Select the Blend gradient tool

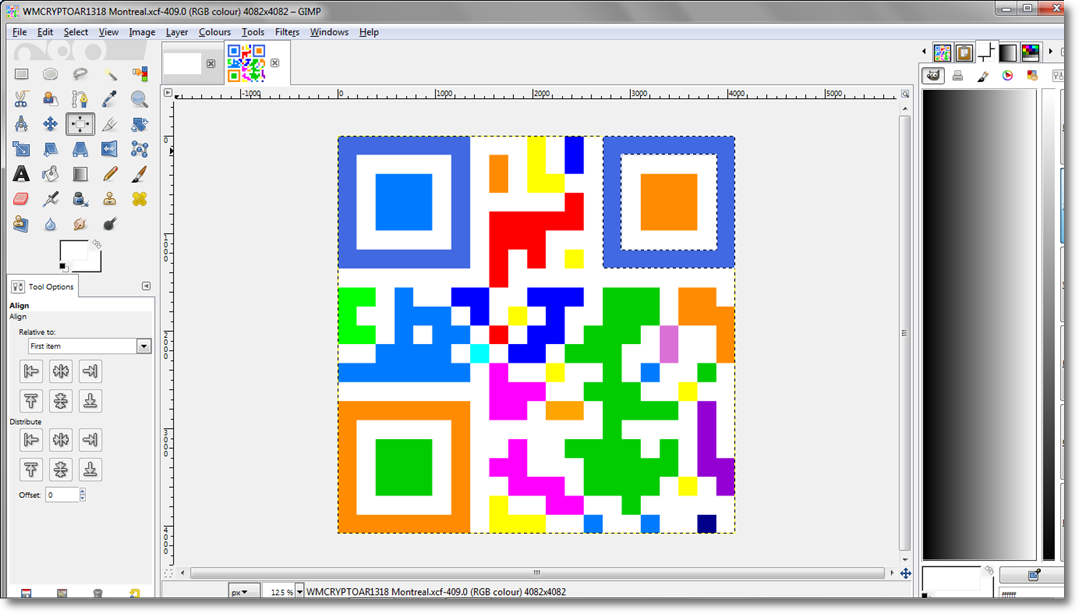pos(80,174)
